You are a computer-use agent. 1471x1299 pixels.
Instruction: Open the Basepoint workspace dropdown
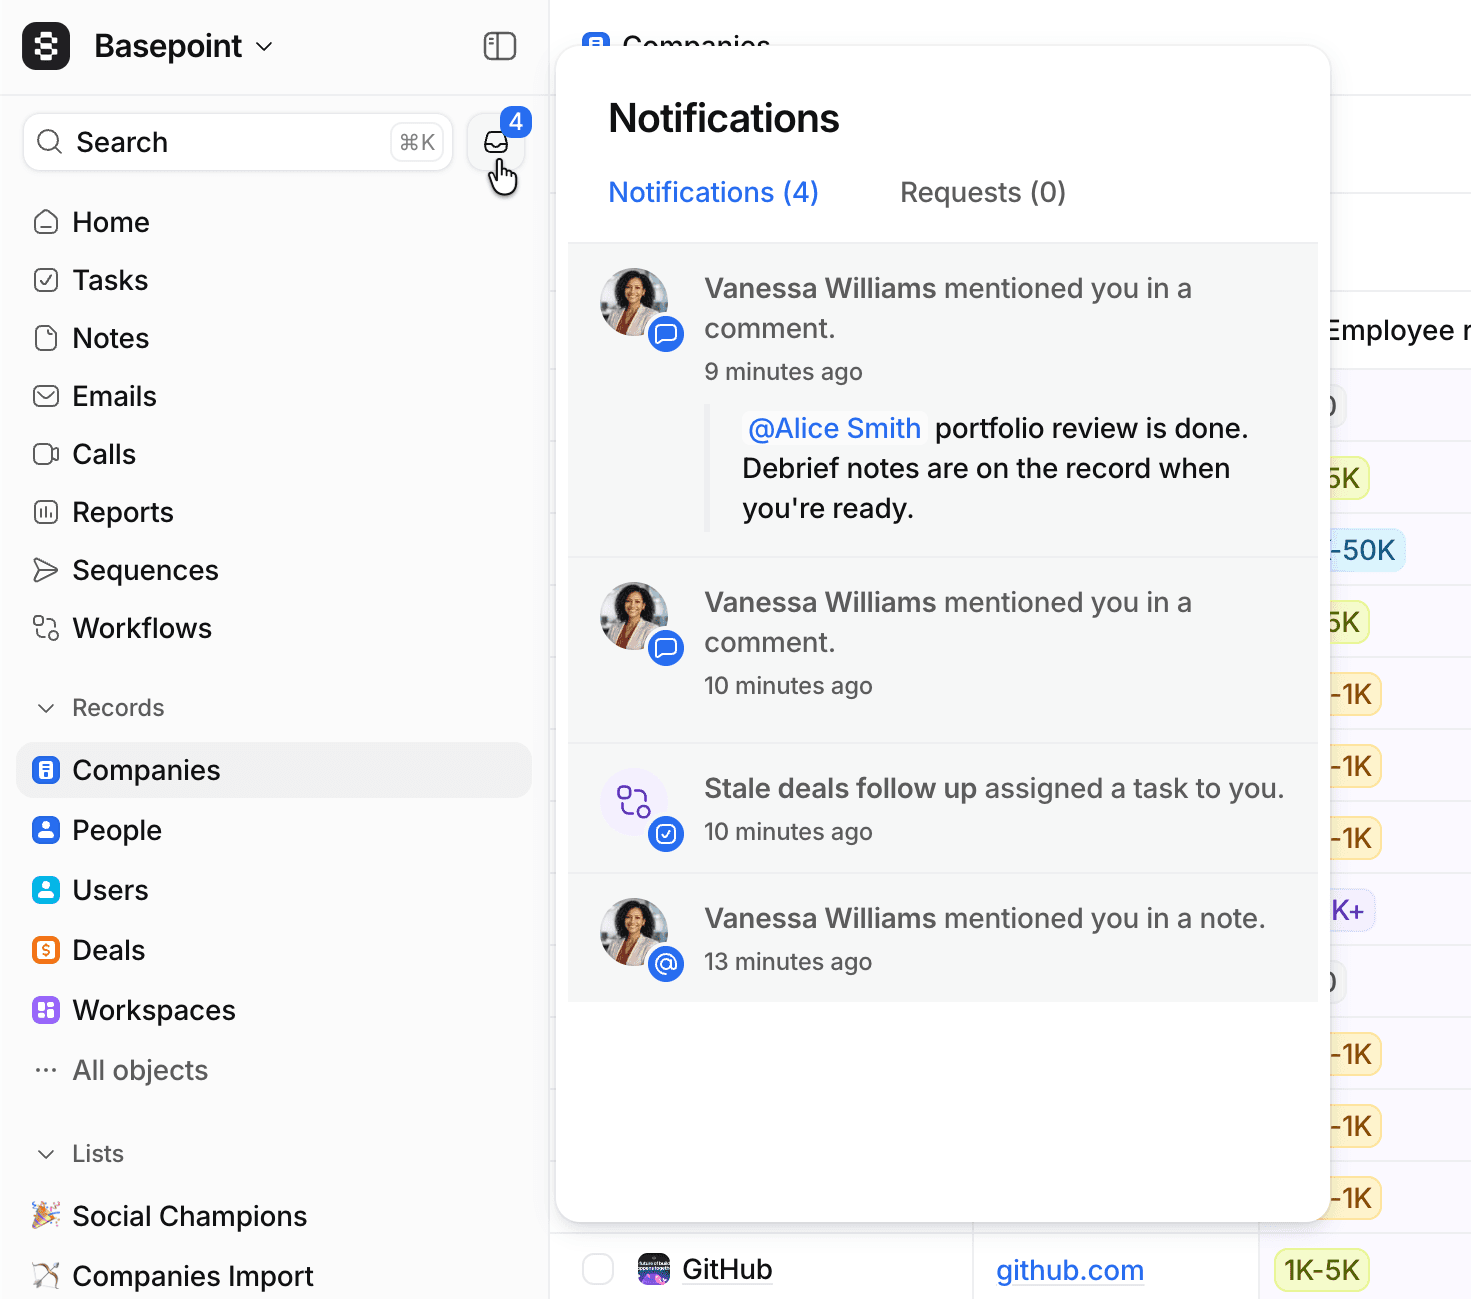click(x=184, y=46)
